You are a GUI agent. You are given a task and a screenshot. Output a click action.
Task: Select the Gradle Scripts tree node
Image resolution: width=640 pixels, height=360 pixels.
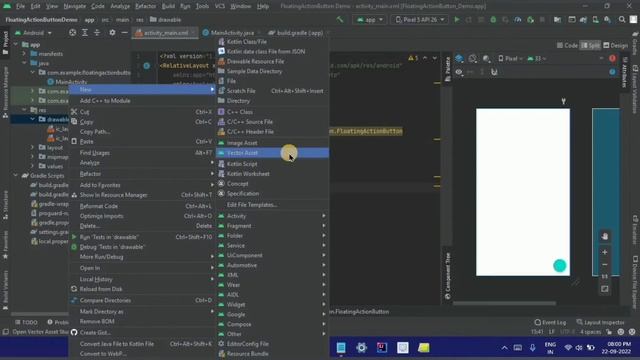47,176
